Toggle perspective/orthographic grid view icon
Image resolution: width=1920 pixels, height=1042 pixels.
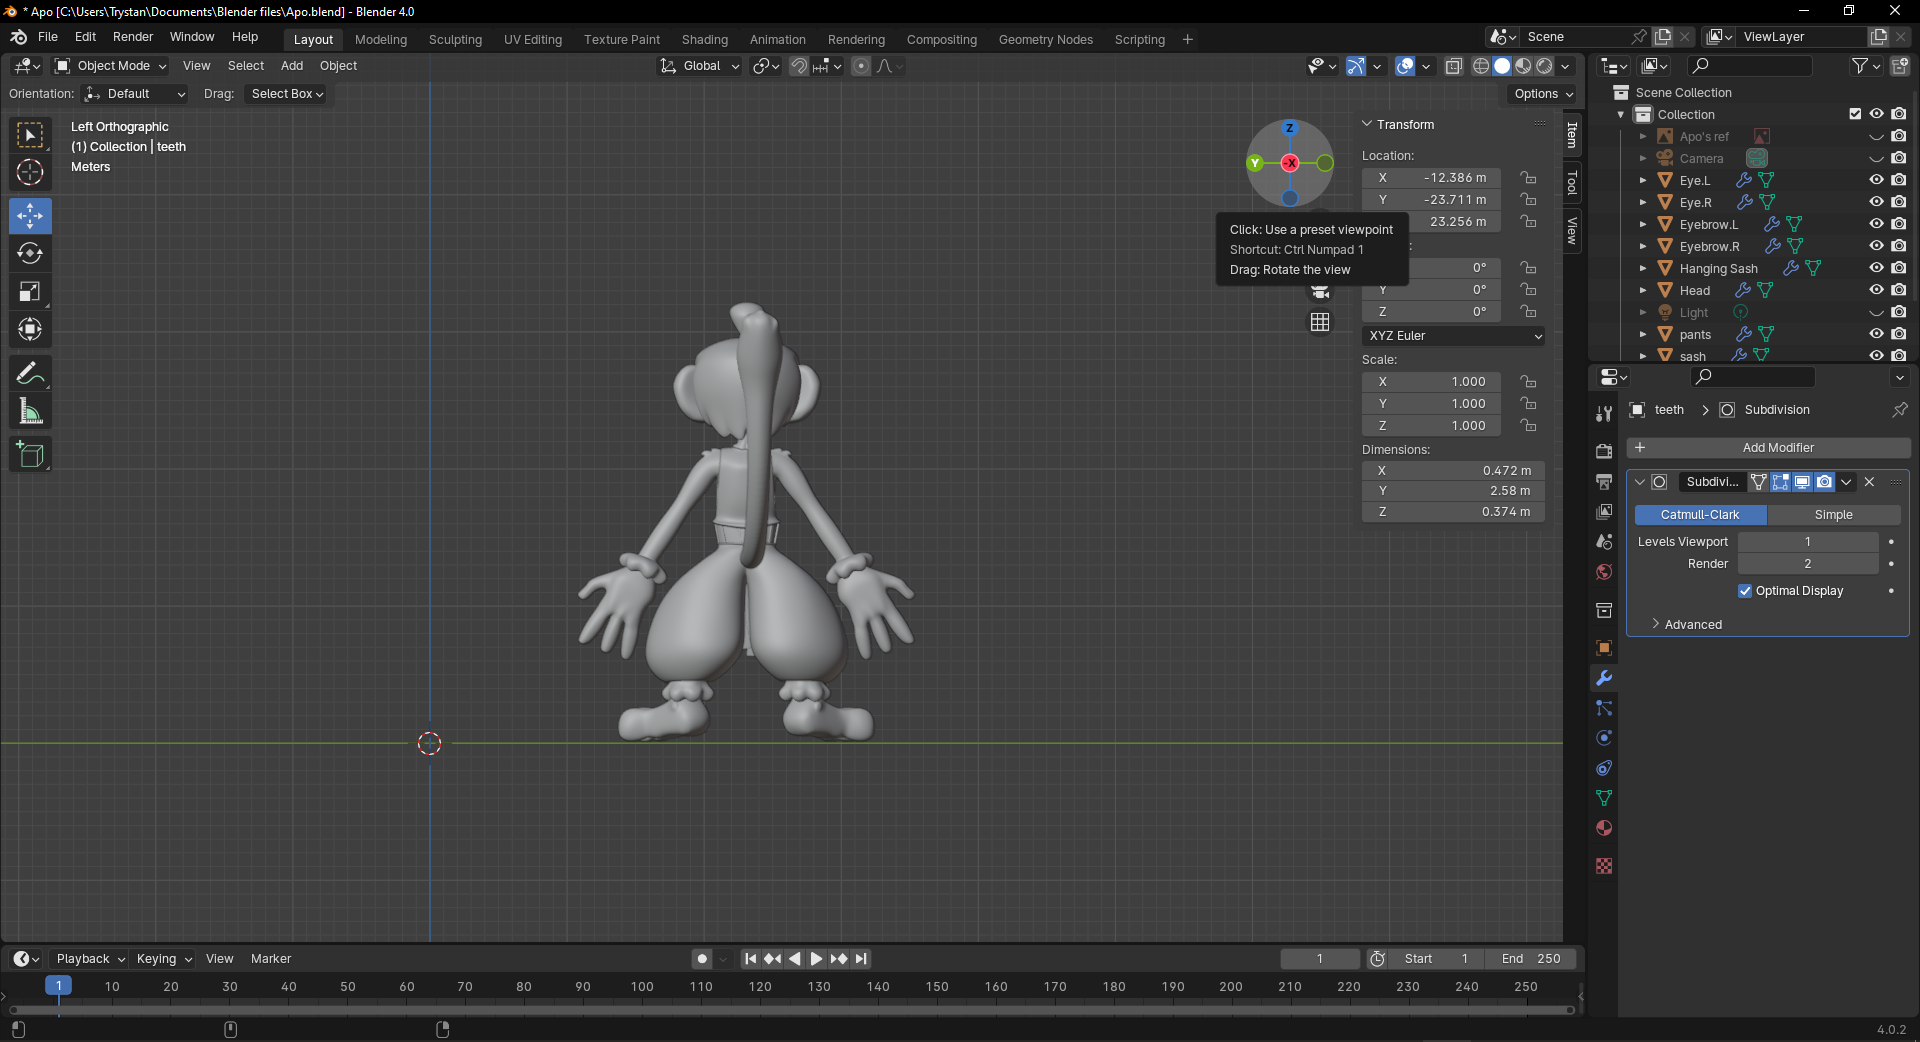click(1320, 322)
